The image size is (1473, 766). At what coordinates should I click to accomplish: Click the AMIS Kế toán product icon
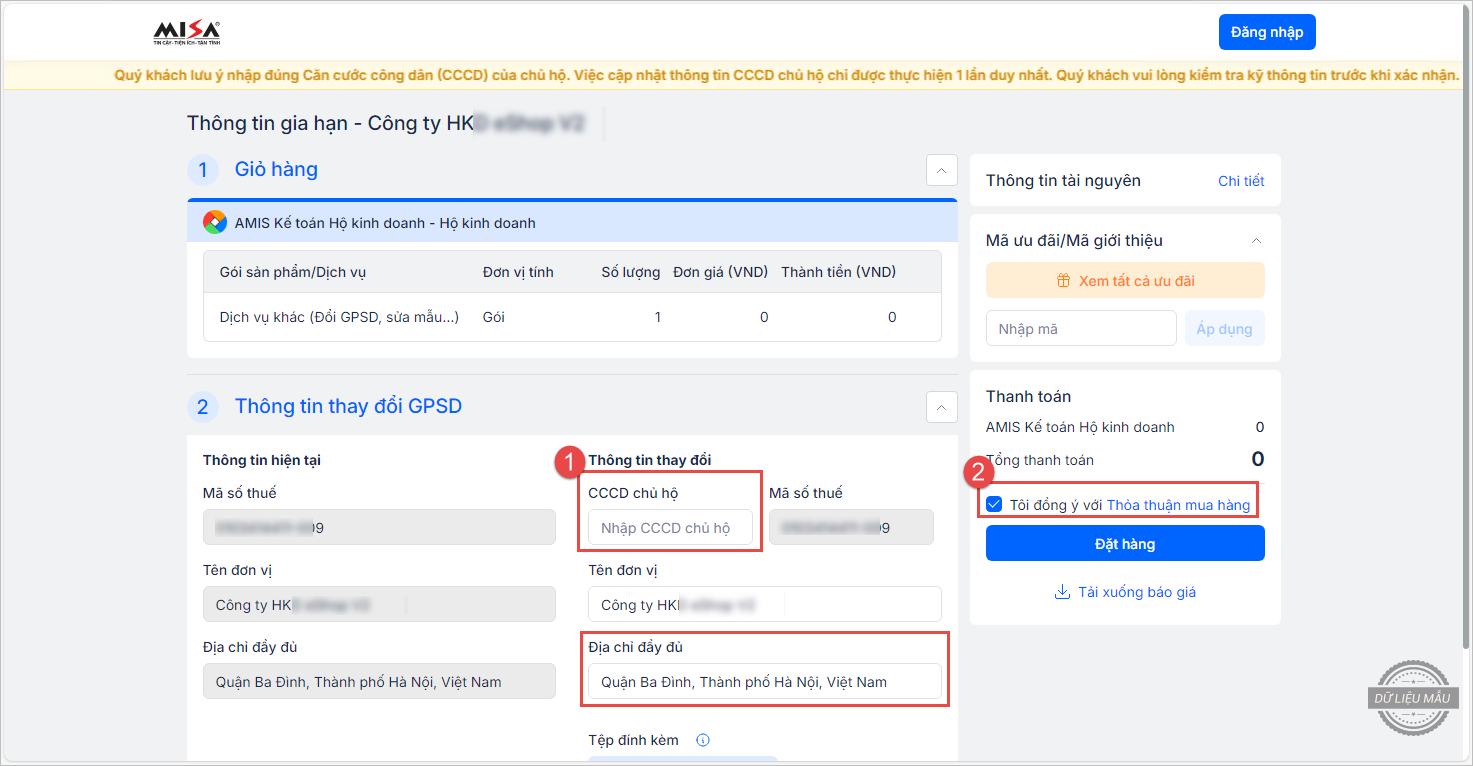(x=215, y=222)
